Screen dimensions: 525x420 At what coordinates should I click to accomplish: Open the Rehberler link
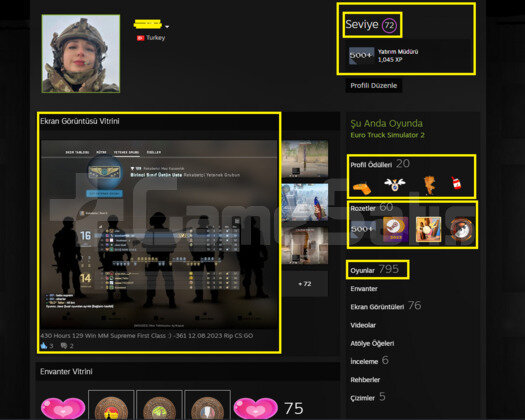coord(365,380)
